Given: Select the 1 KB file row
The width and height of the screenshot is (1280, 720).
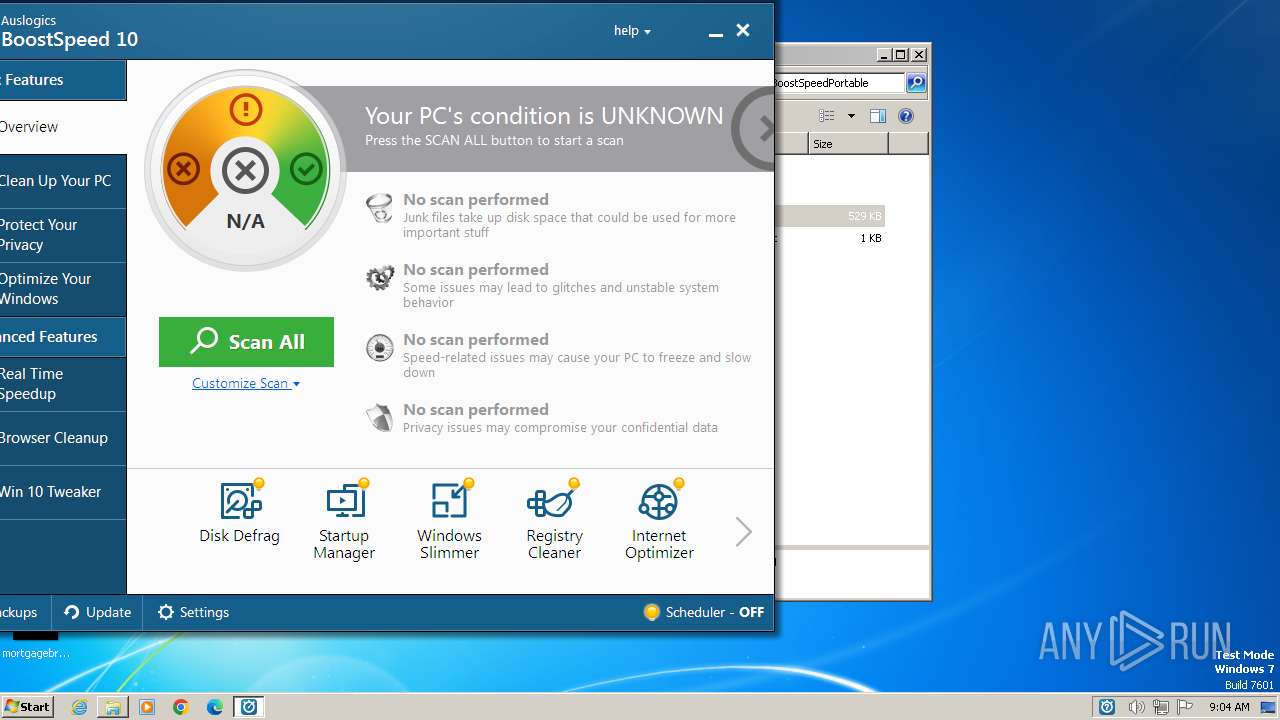Looking at the screenshot, I should click(x=830, y=238).
